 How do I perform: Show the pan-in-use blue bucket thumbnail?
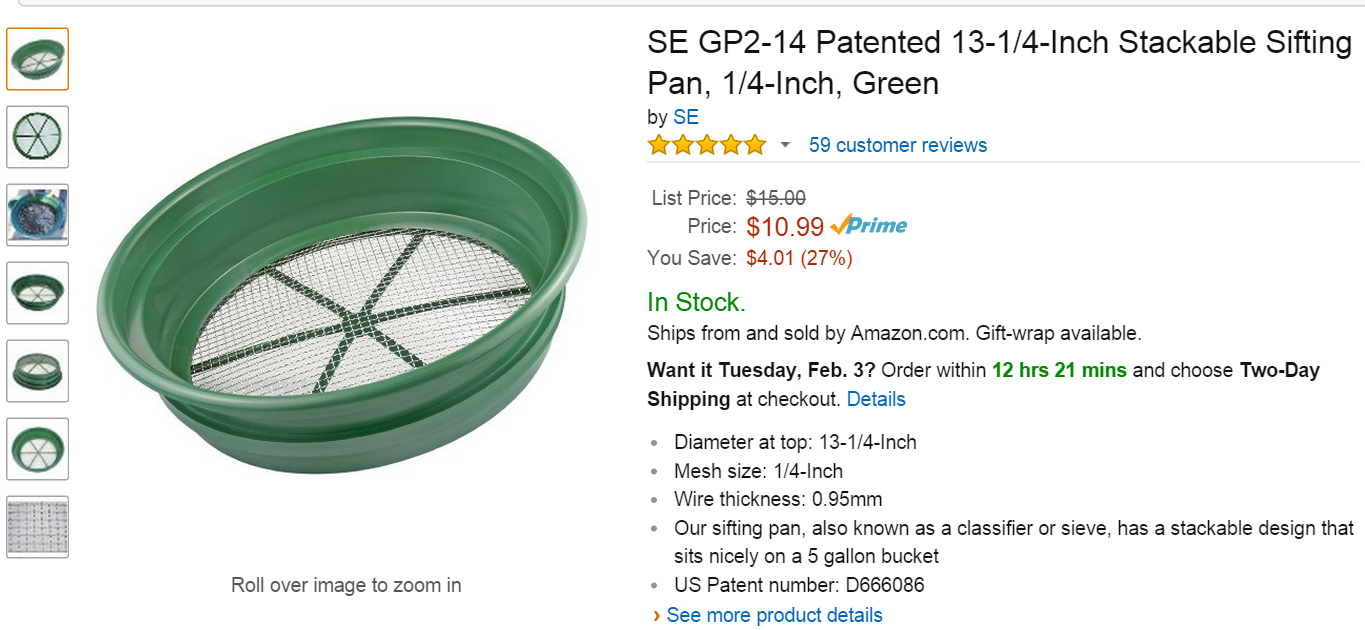[38, 215]
